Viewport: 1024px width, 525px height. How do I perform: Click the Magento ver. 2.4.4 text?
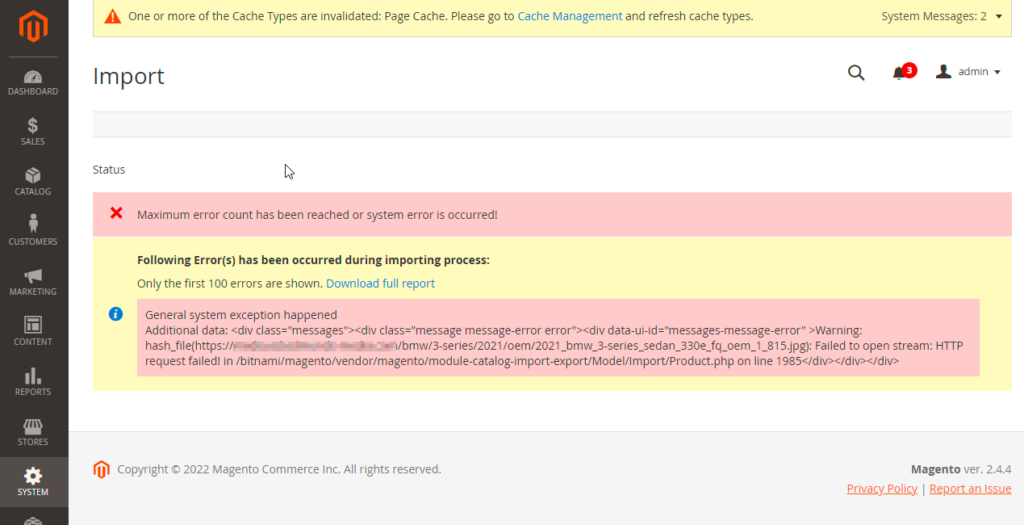click(961, 469)
